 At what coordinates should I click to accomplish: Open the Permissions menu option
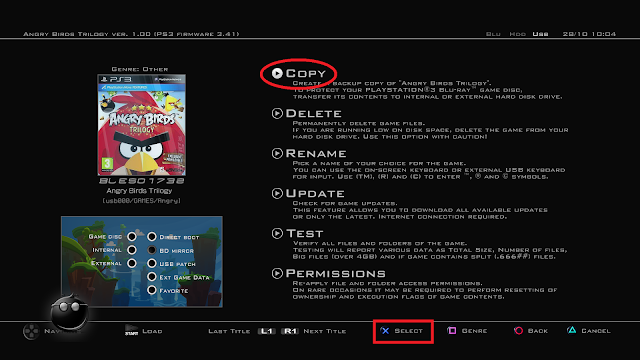pos(336,273)
